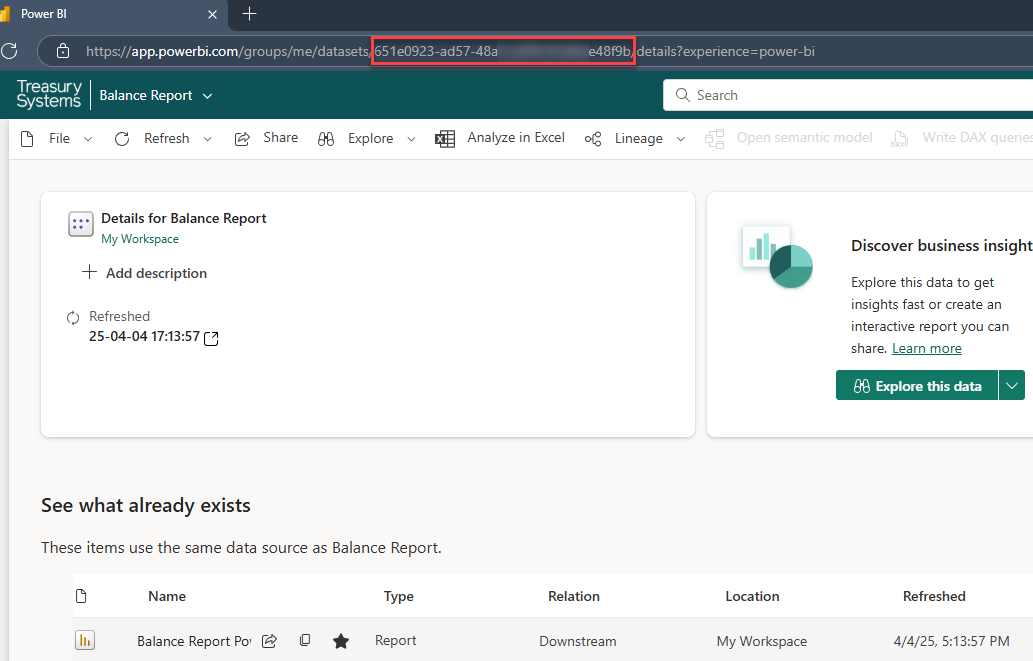1033x661 pixels.
Task: Close the Power BI browser tab
Action: [212, 14]
